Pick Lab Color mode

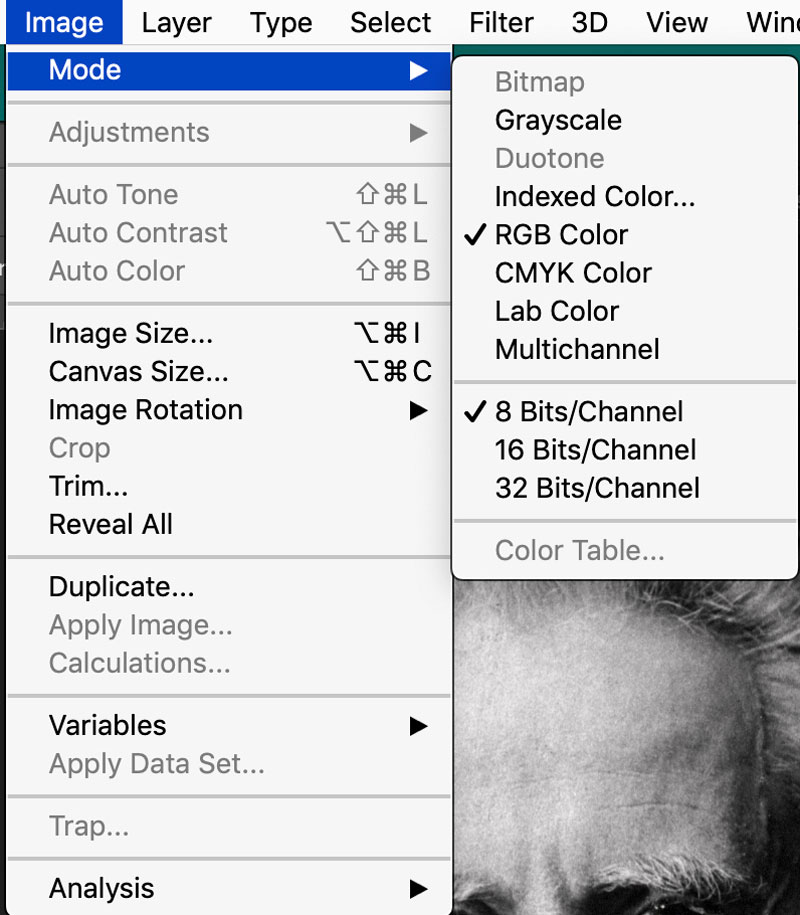coord(557,311)
